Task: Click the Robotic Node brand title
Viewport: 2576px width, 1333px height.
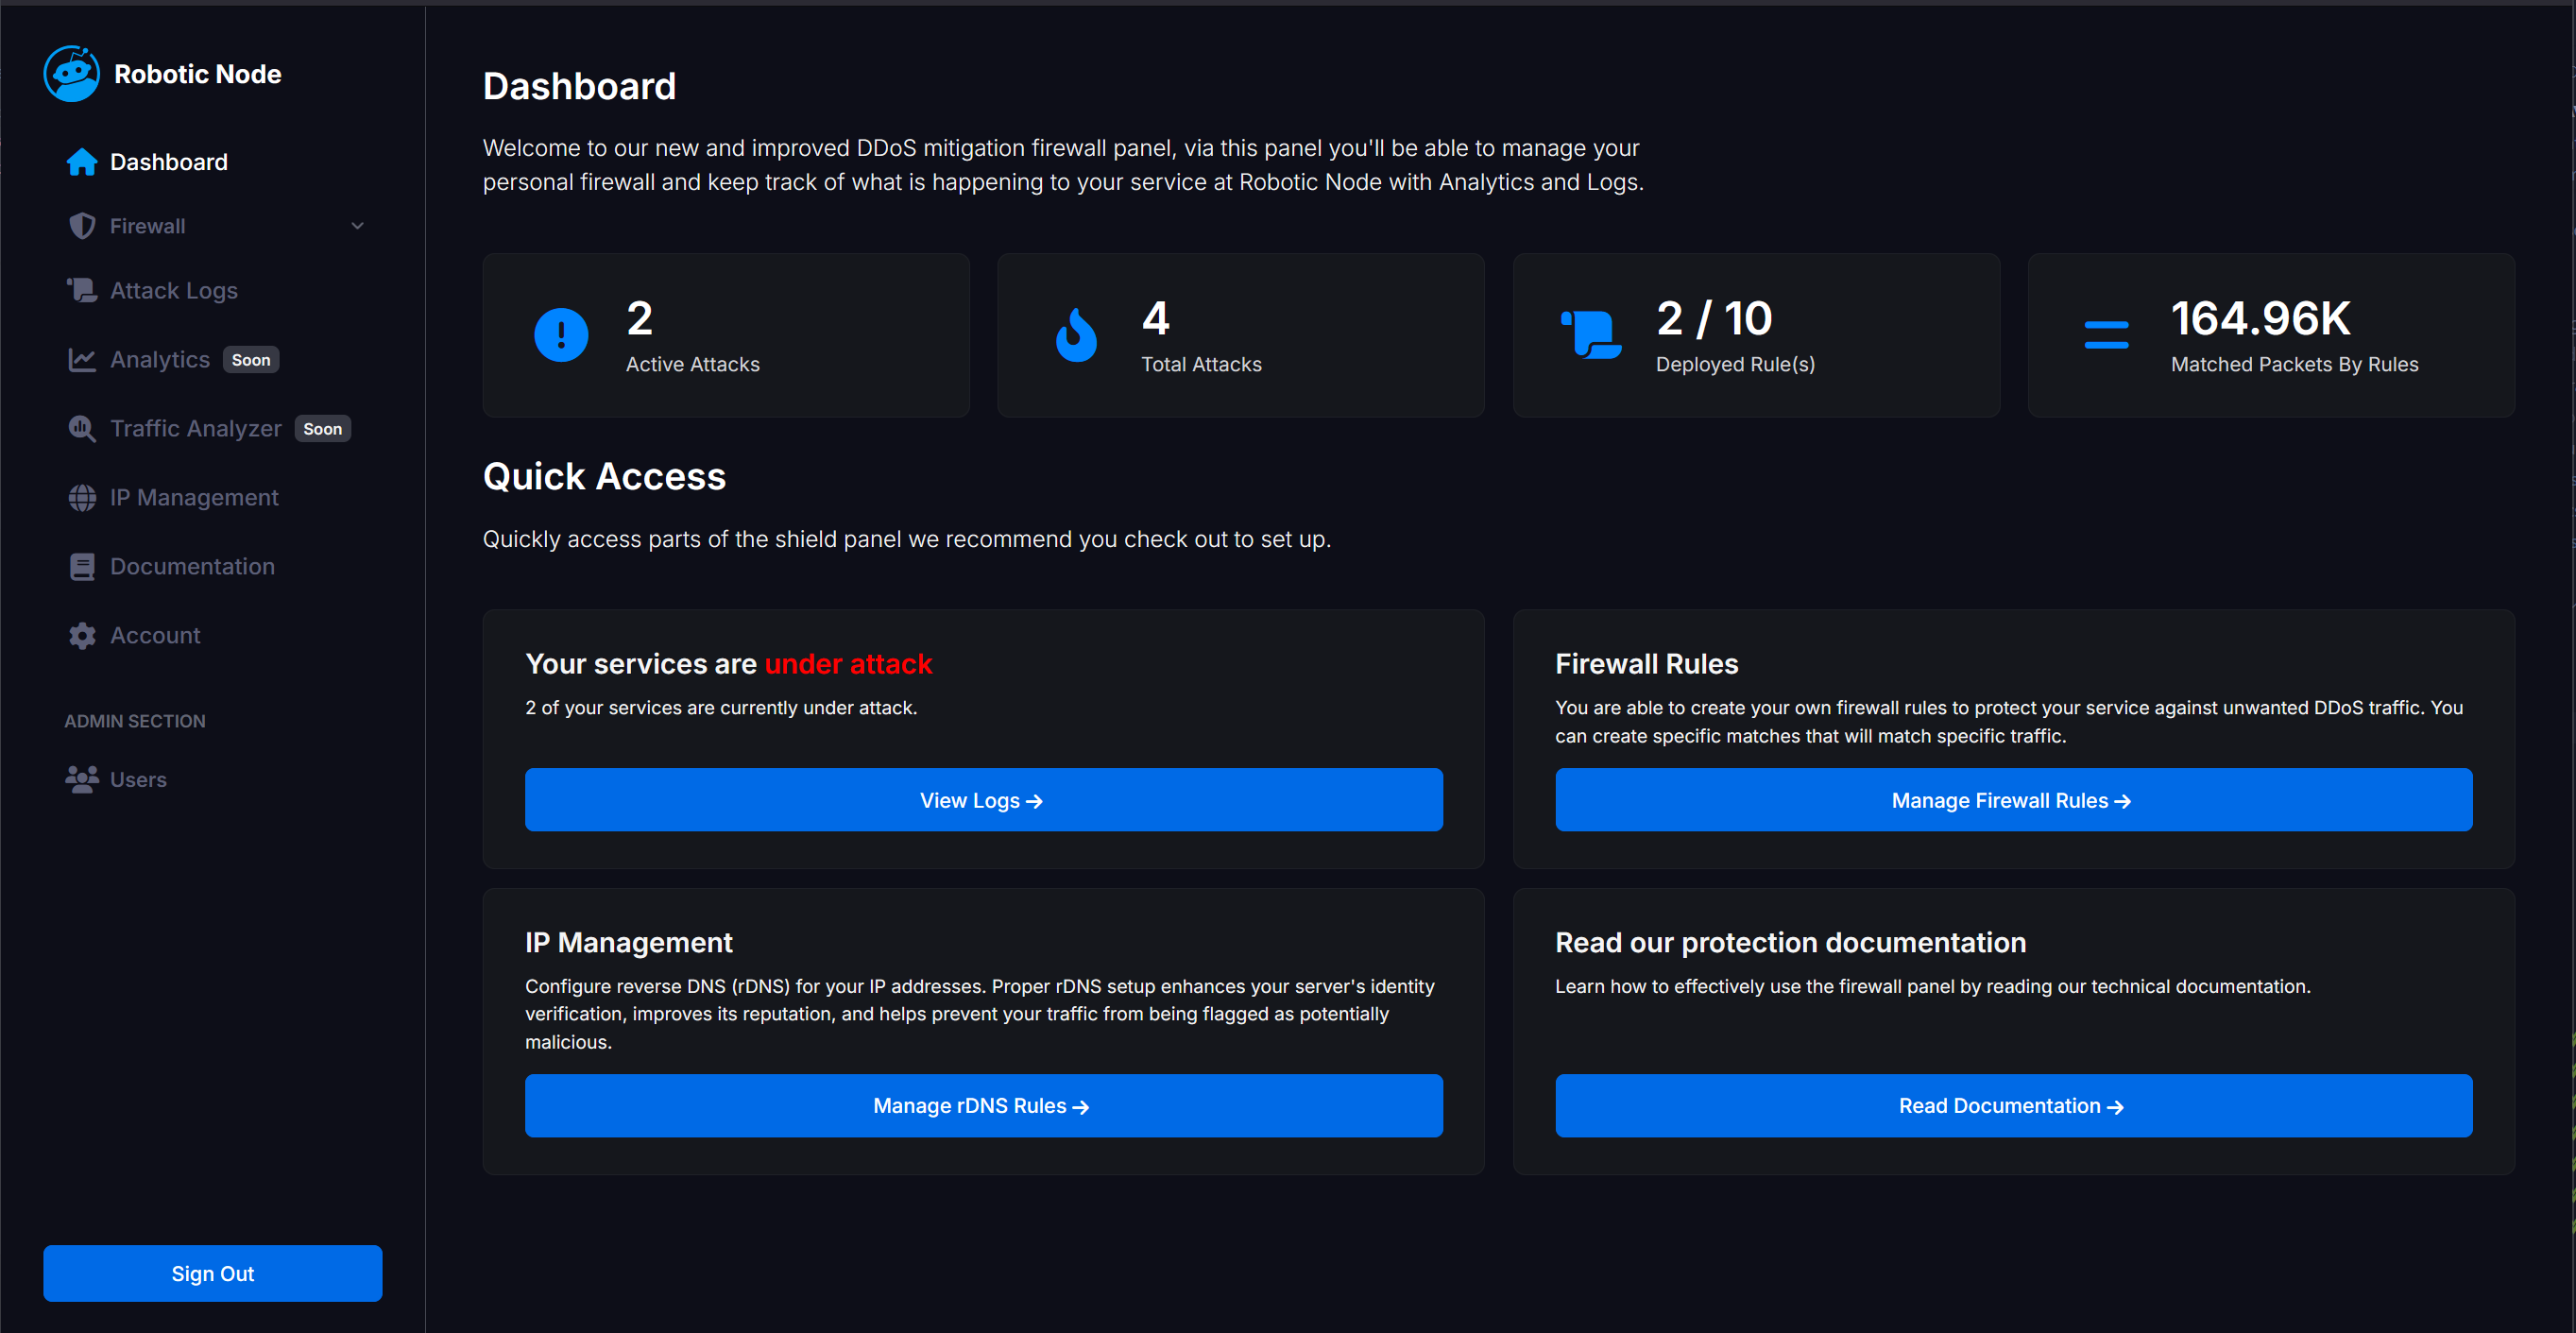Action: [x=198, y=74]
